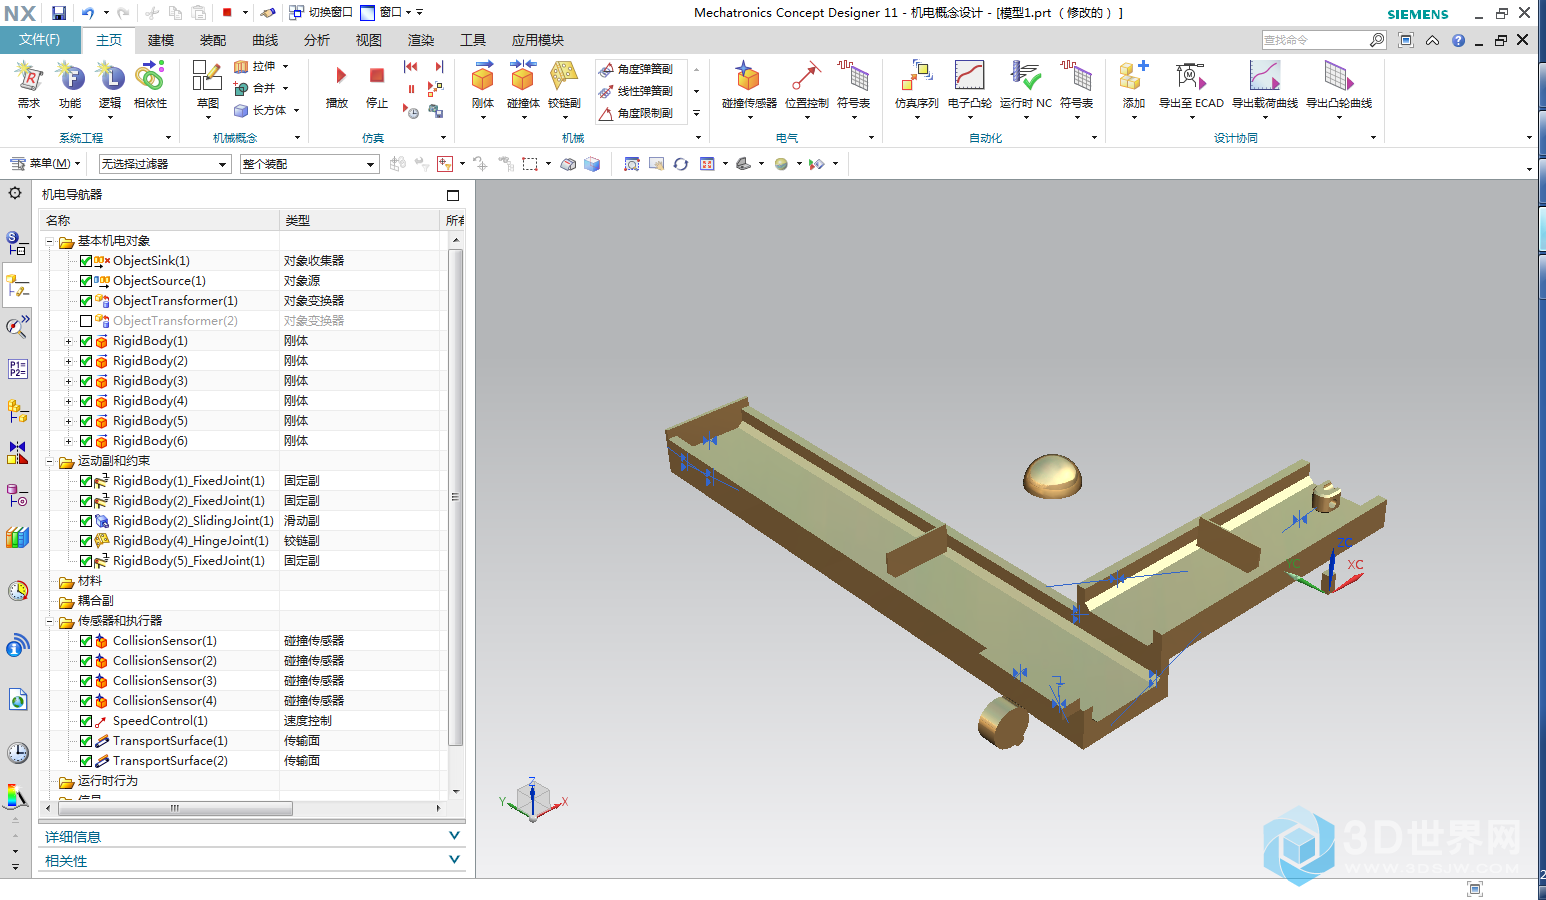Screen dimensions: 1546x900
Task: Stop simulation with 停止 button
Action: pos(376,86)
